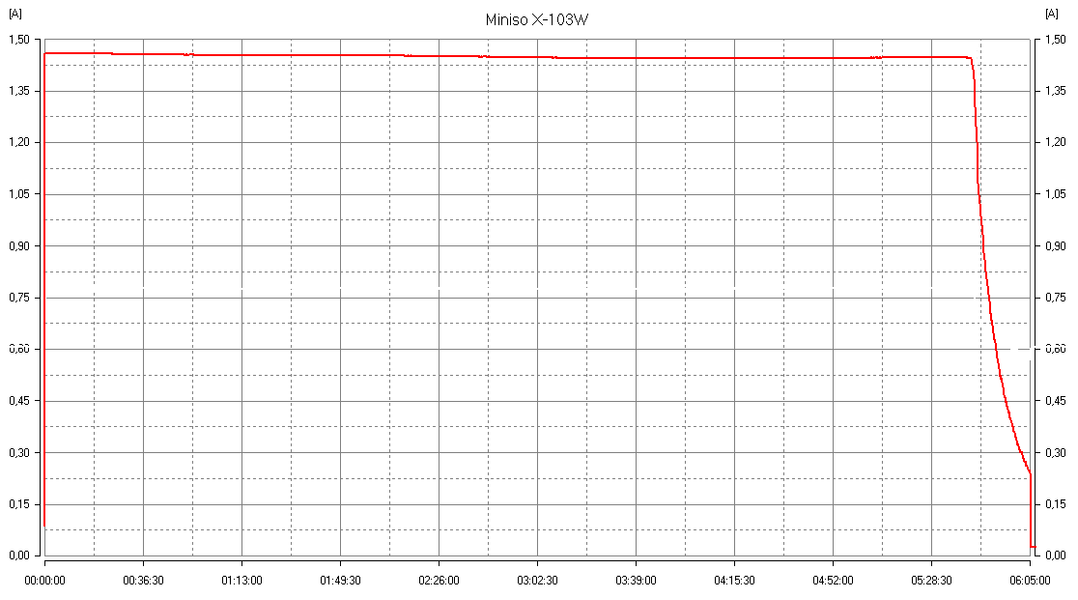Click the 1,50 value on left axis
Image resolution: width=1078 pixels, height=600 pixels.
(19, 40)
